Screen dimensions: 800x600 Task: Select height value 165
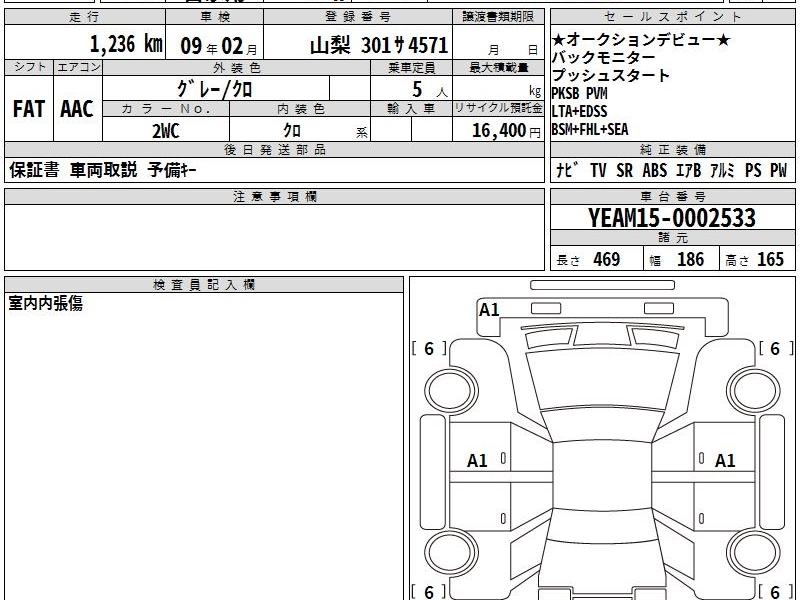click(770, 259)
